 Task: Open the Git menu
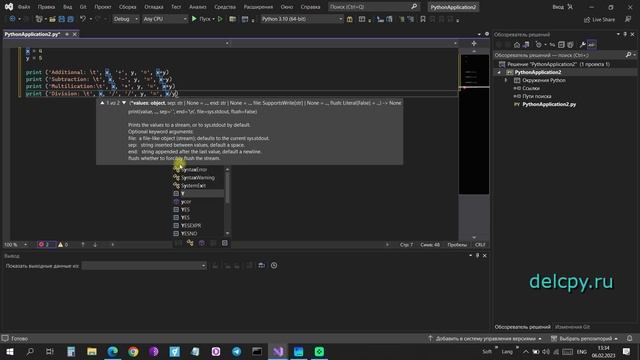click(x=83, y=7)
